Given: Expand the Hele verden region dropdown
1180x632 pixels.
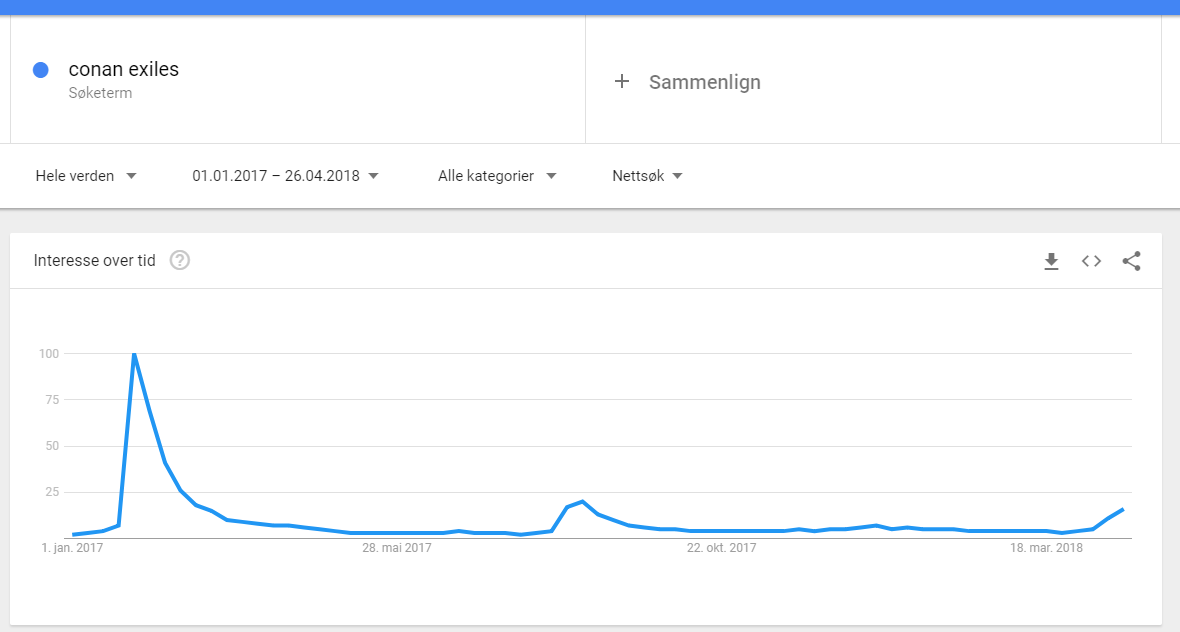Looking at the screenshot, I should [86, 176].
